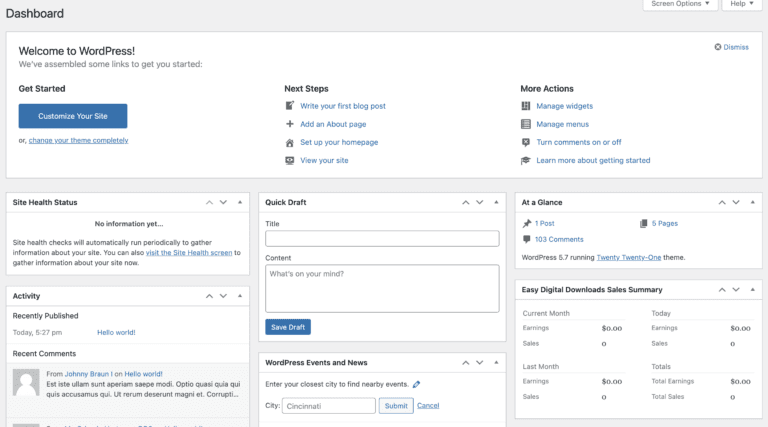Click the plus icon beside Add an About page
Viewport: 768px width, 427px height.
pos(289,124)
